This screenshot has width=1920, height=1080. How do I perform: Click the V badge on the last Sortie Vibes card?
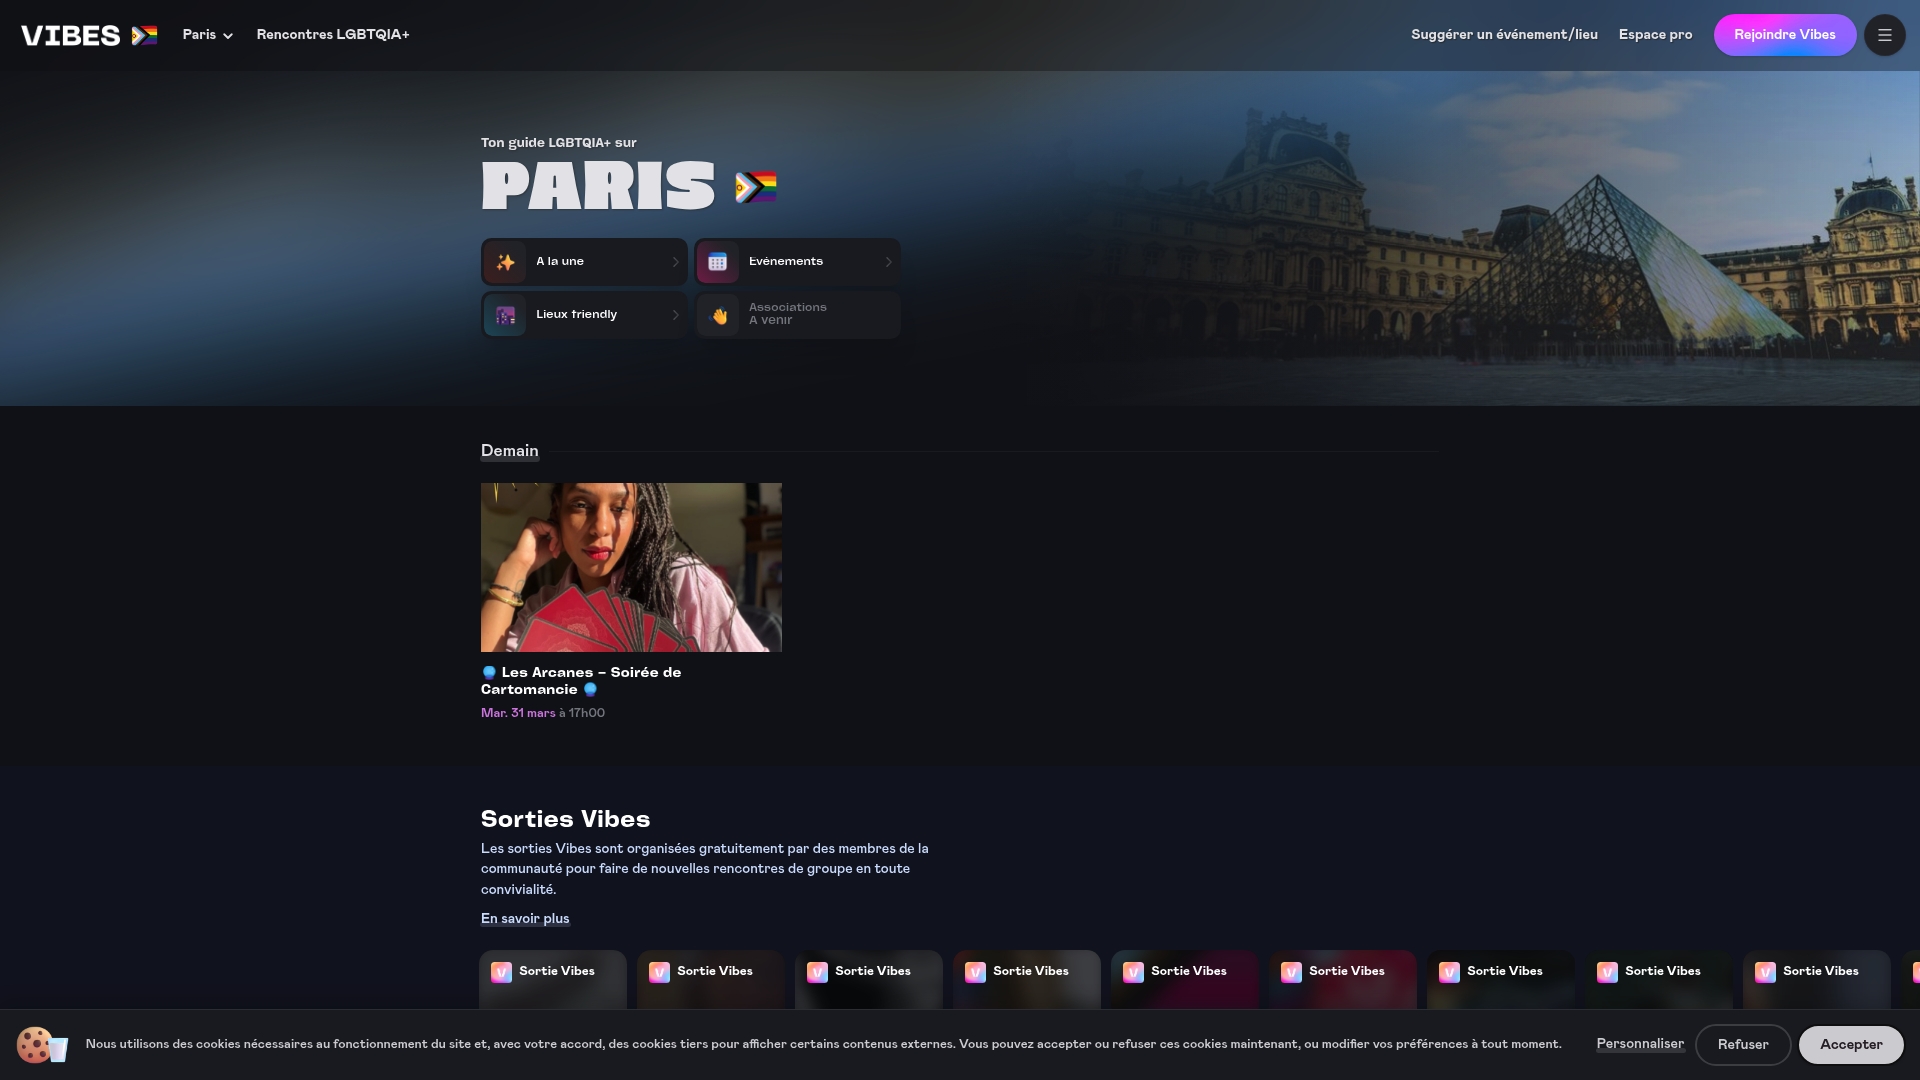point(1765,971)
